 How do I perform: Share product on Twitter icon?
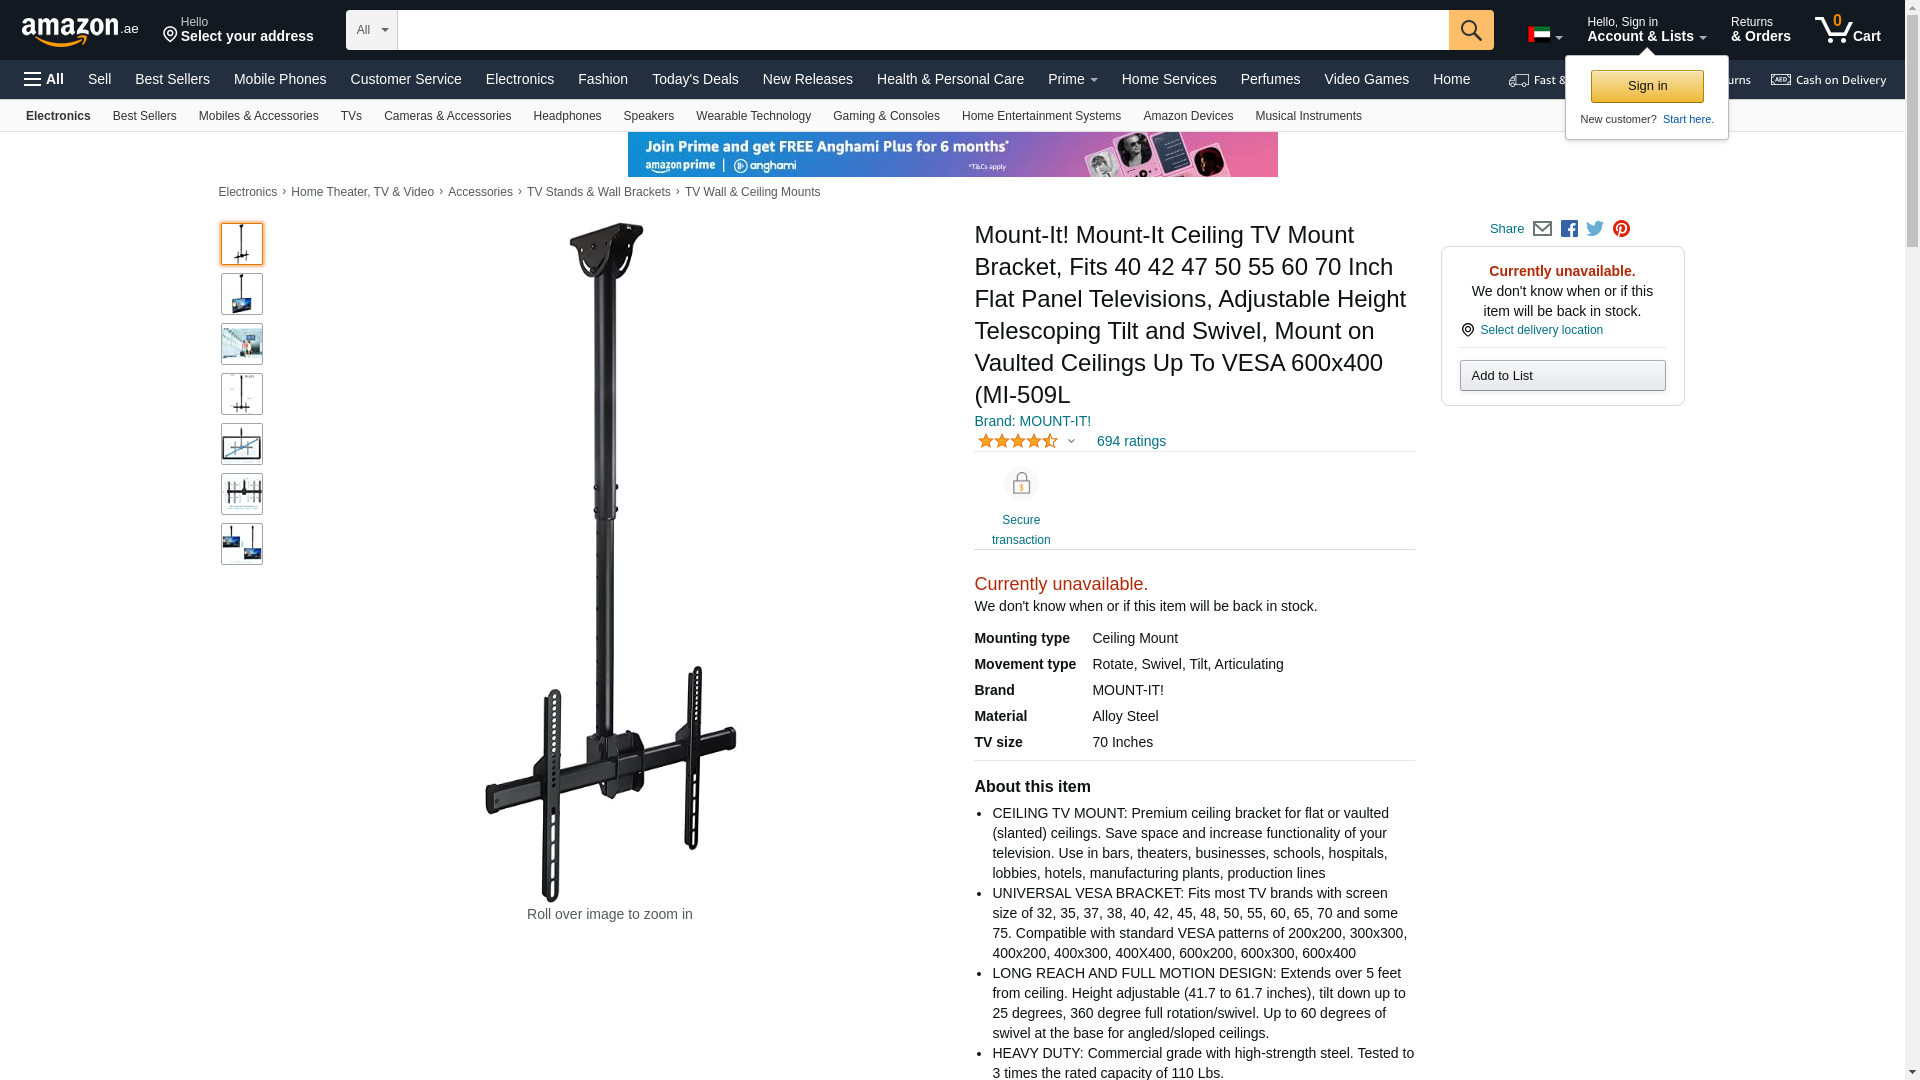[x=1595, y=229]
